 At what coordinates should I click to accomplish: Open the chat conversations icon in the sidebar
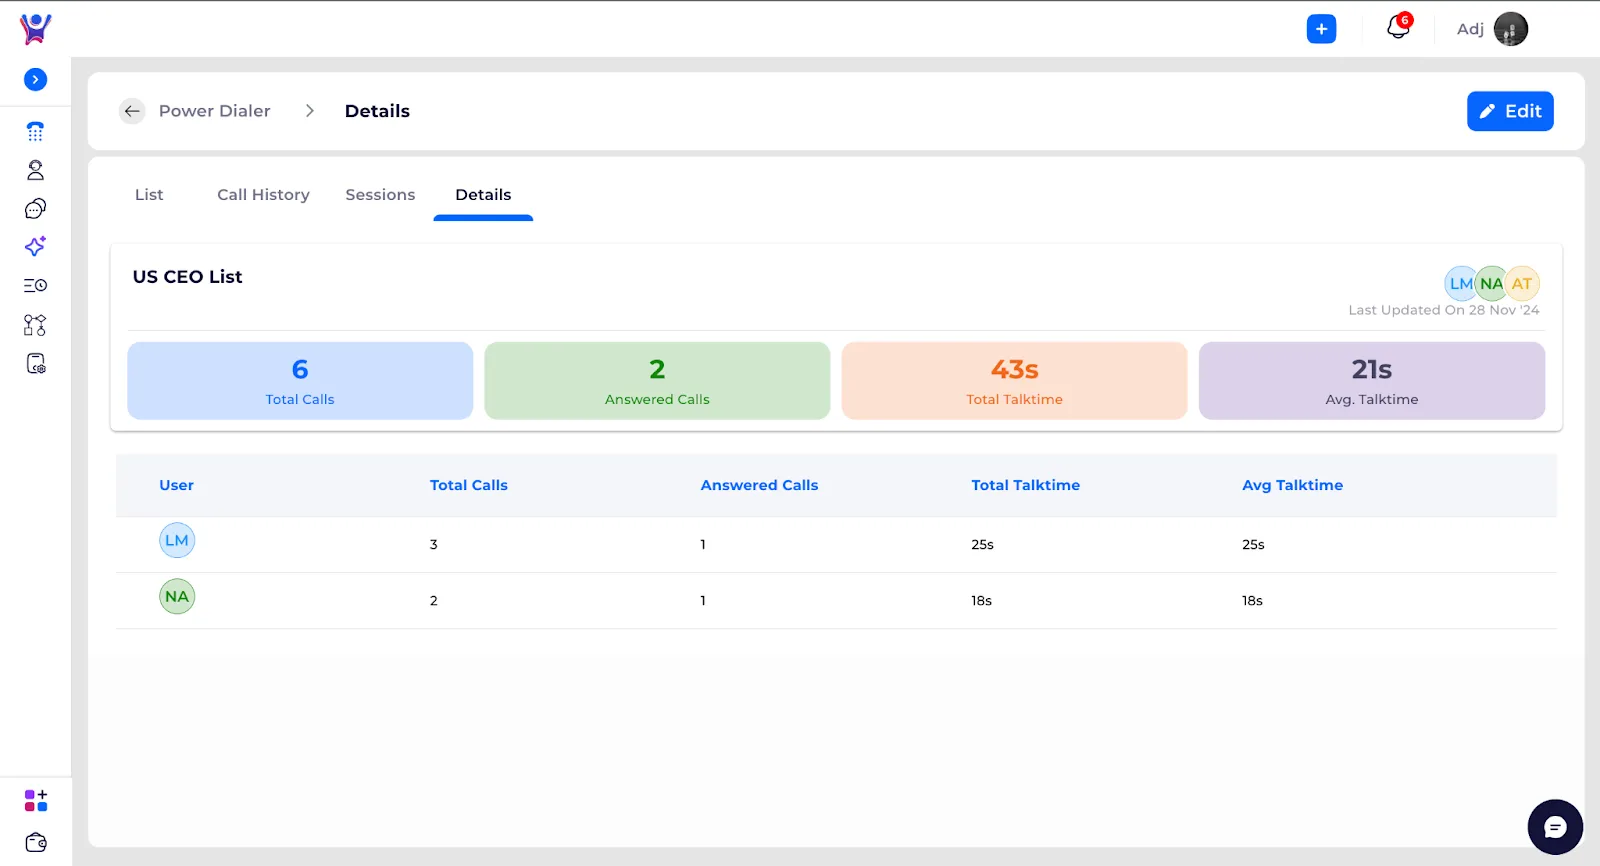tap(35, 208)
